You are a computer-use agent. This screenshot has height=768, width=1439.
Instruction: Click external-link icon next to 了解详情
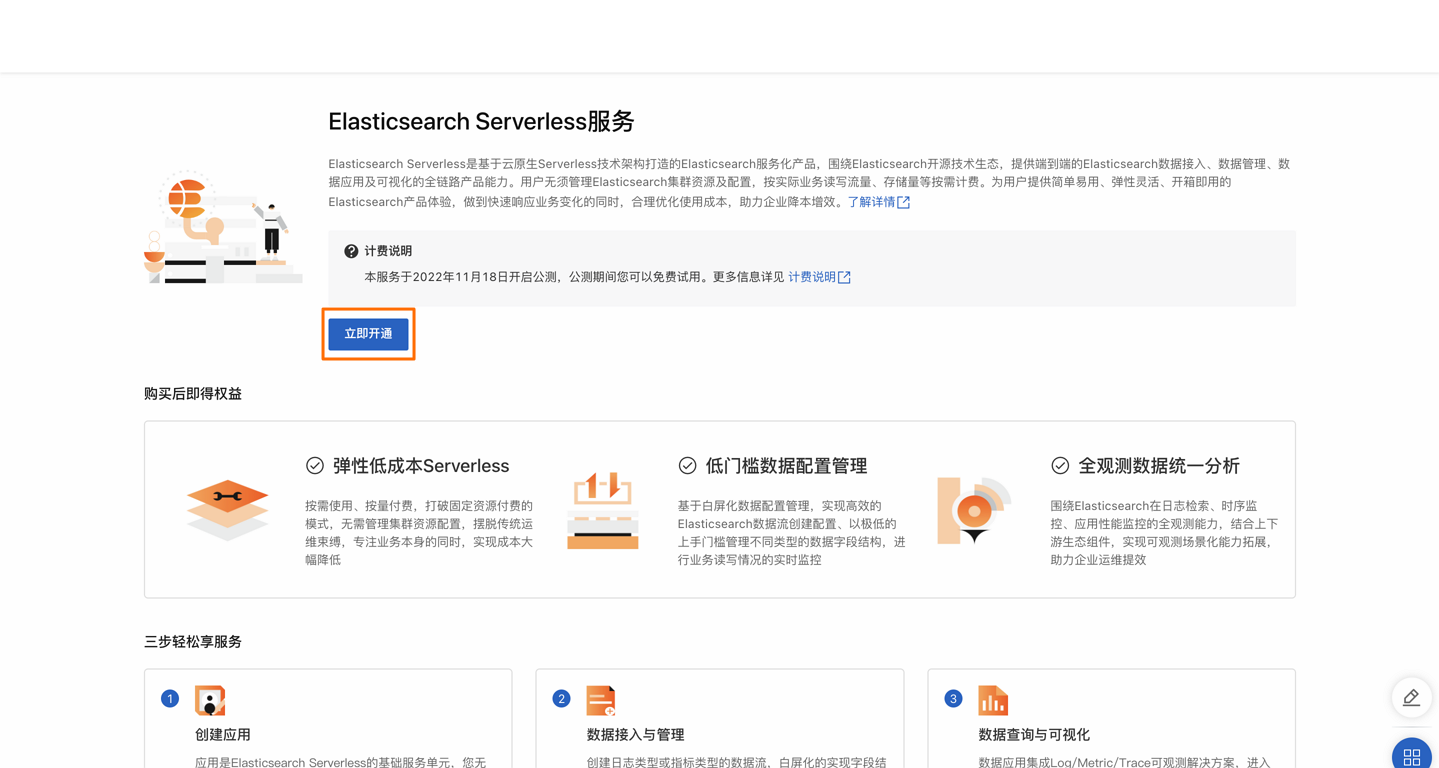coord(904,202)
